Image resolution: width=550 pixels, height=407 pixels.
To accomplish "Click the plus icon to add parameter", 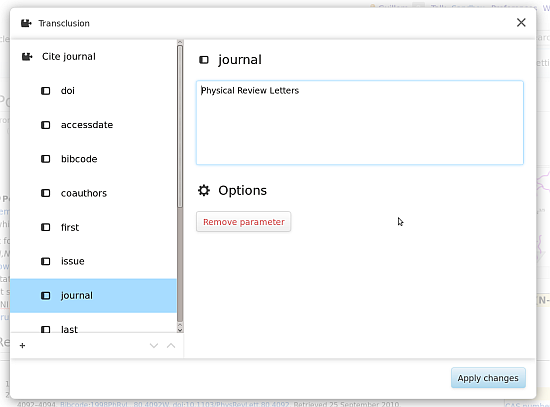I will [22, 346].
